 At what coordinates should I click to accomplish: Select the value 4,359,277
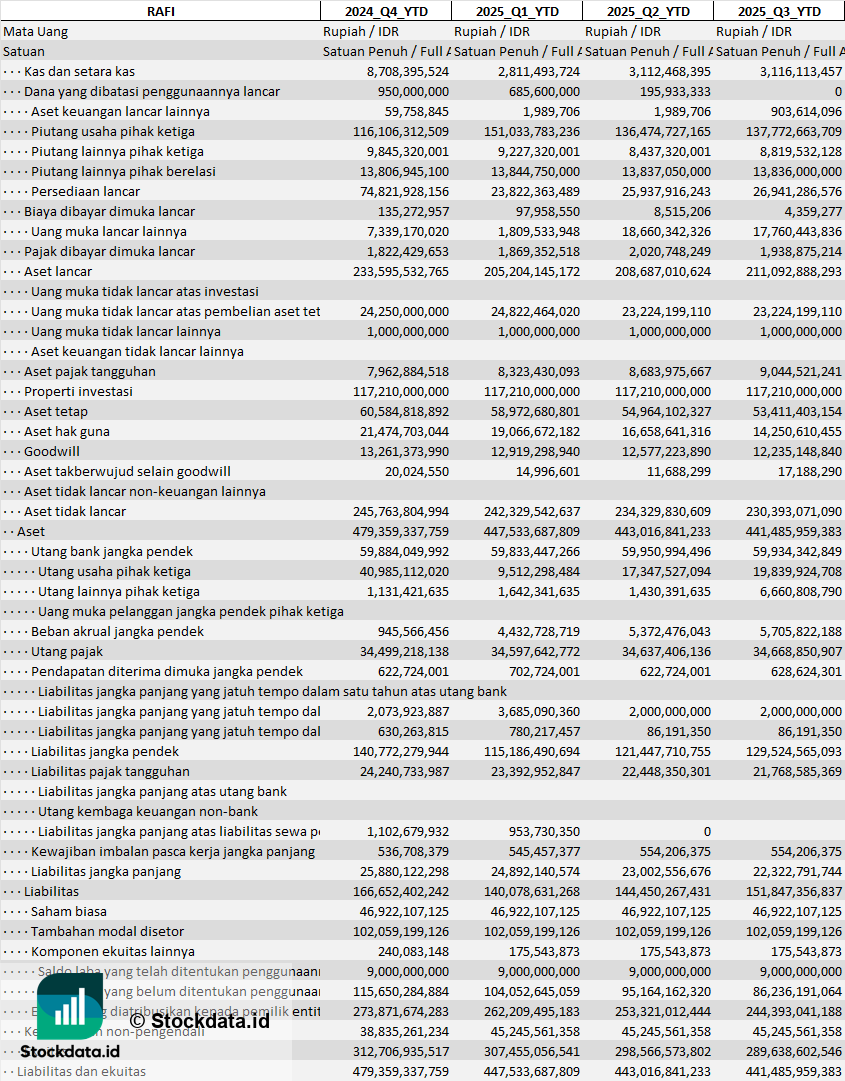(813, 212)
